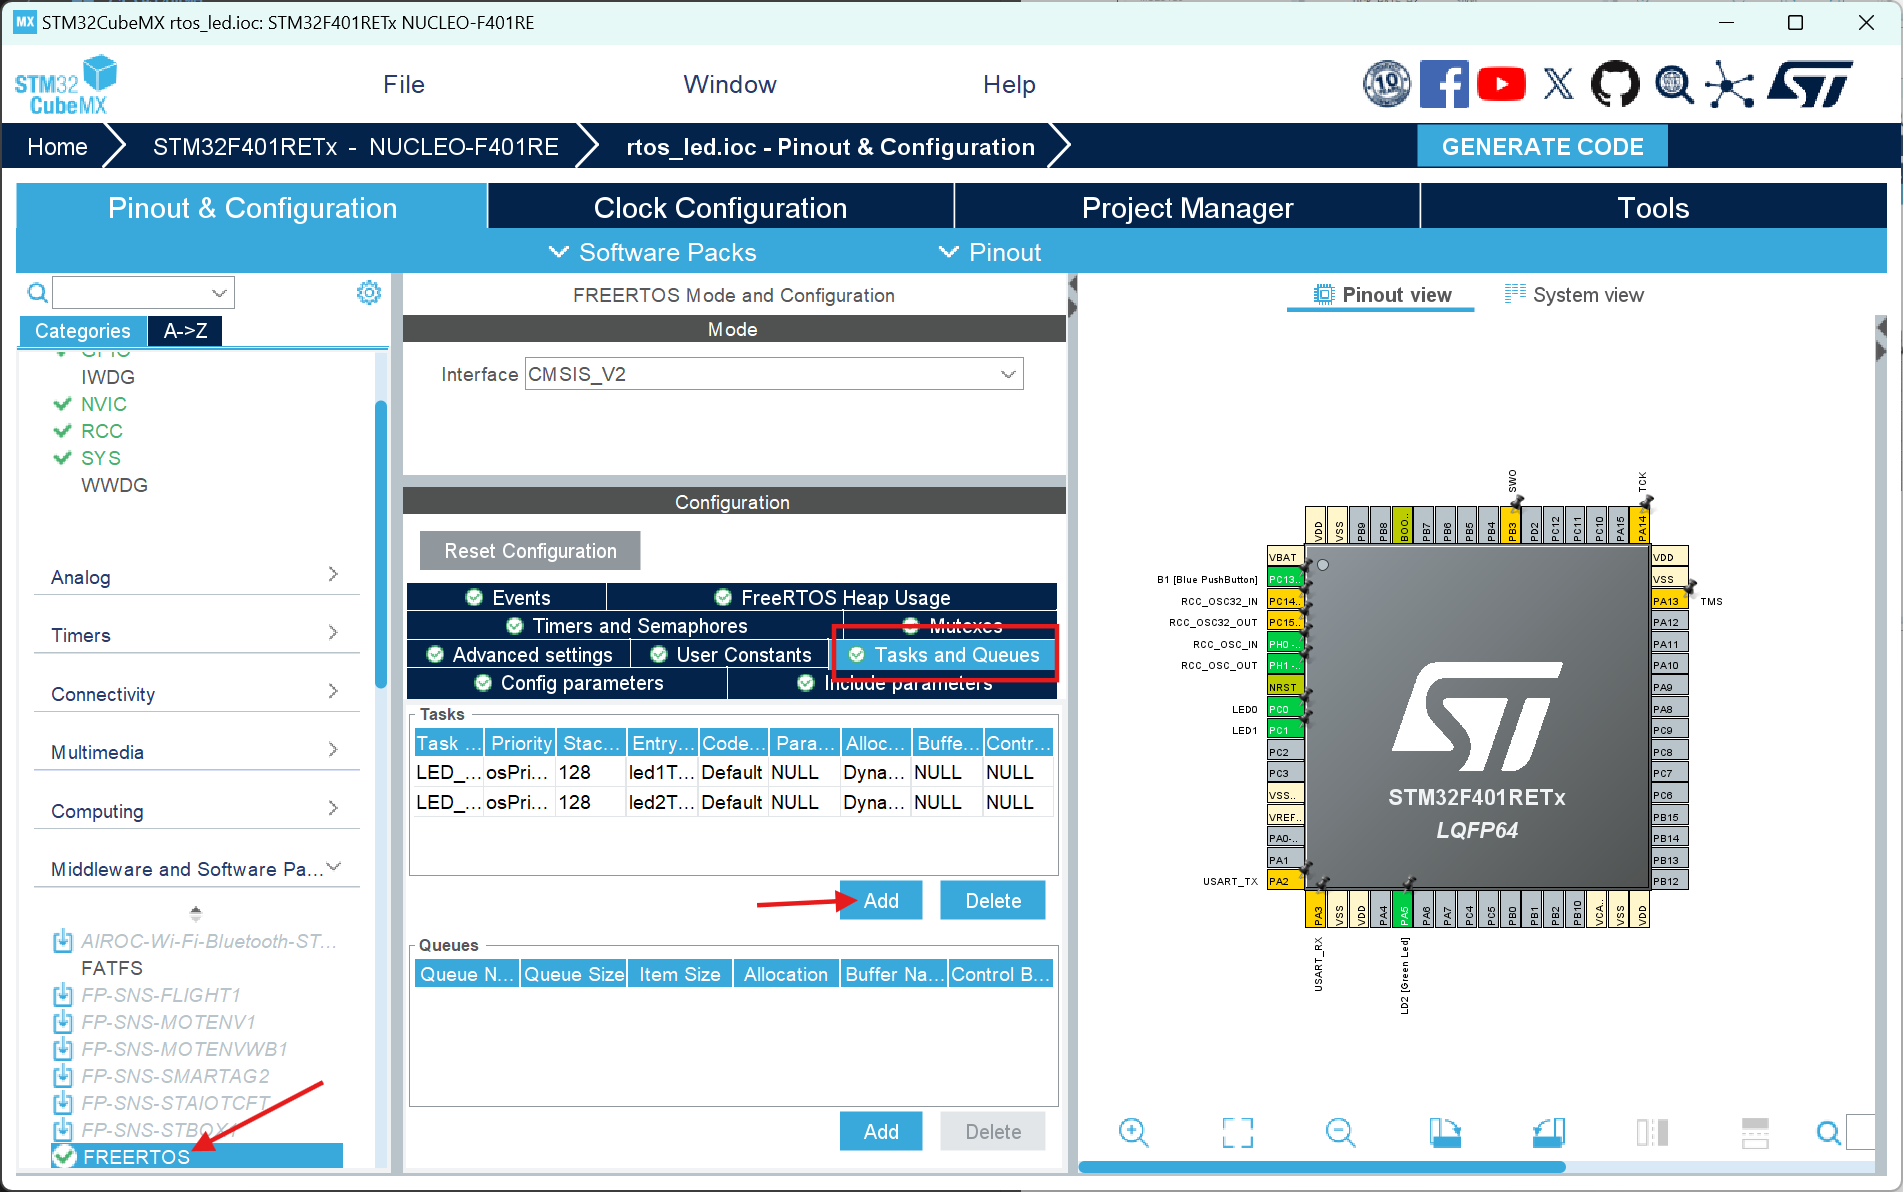This screenshot has height=1192, width=1903.
Task: Delete the selected task
Action: click(x=993, y=901)
